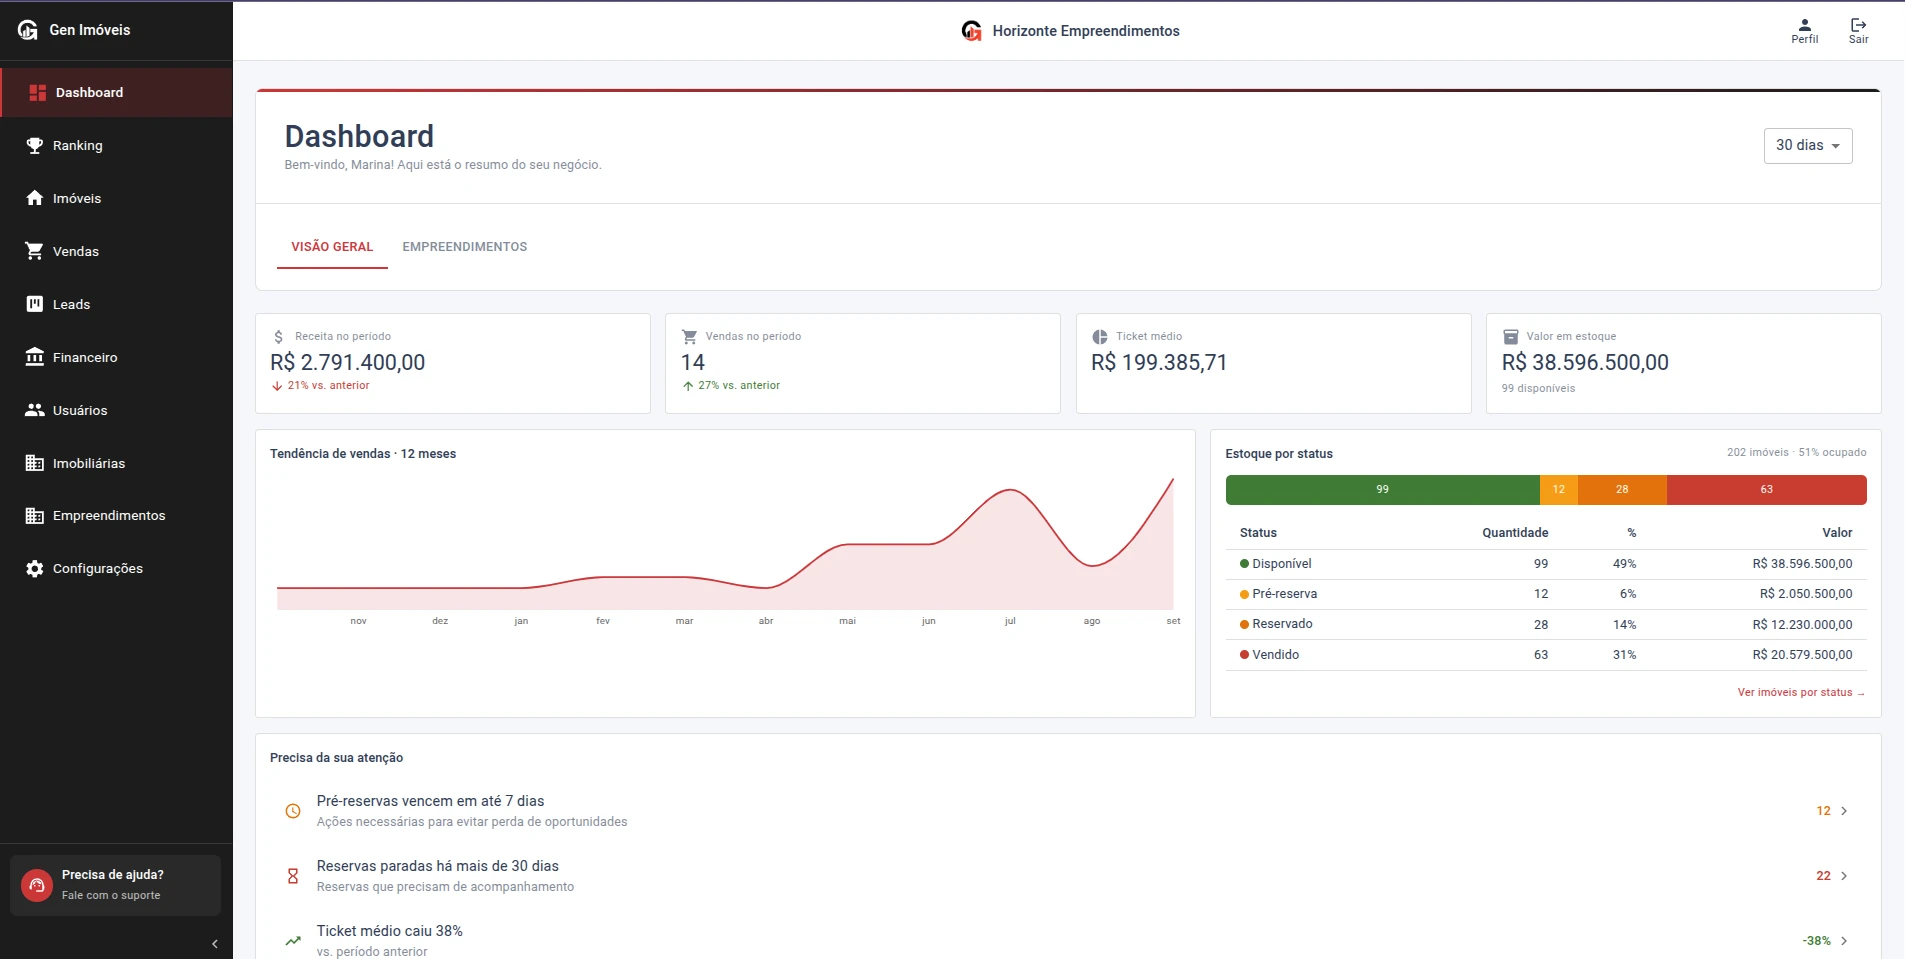Click the Sair logout icon
1905x959 pixels.
1858,25
